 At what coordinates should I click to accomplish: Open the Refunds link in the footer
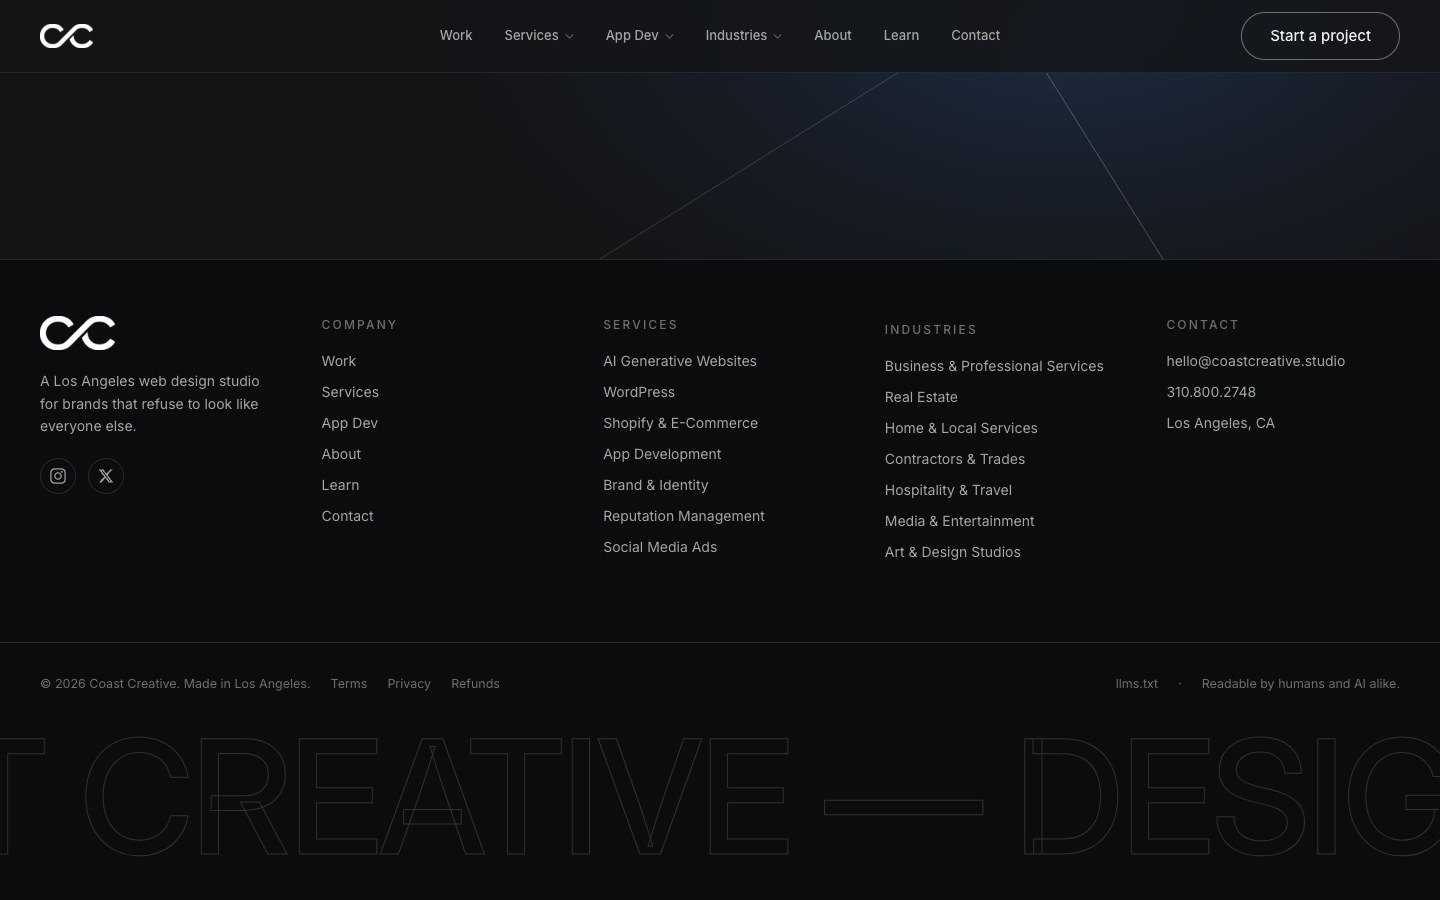(x=475, y=684)
